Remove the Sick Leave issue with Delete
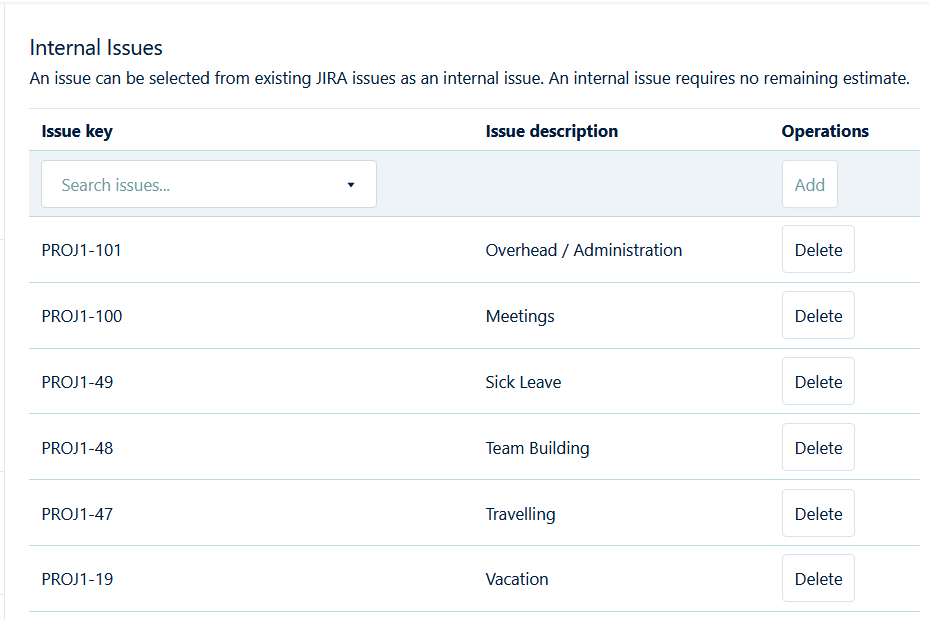Viewport: 930px width, 620px height. point(818,382)
